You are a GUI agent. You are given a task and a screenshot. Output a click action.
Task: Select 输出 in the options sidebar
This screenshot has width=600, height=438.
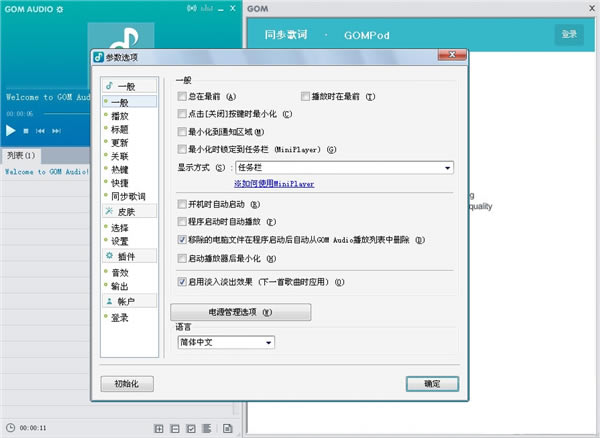[119, 286]
